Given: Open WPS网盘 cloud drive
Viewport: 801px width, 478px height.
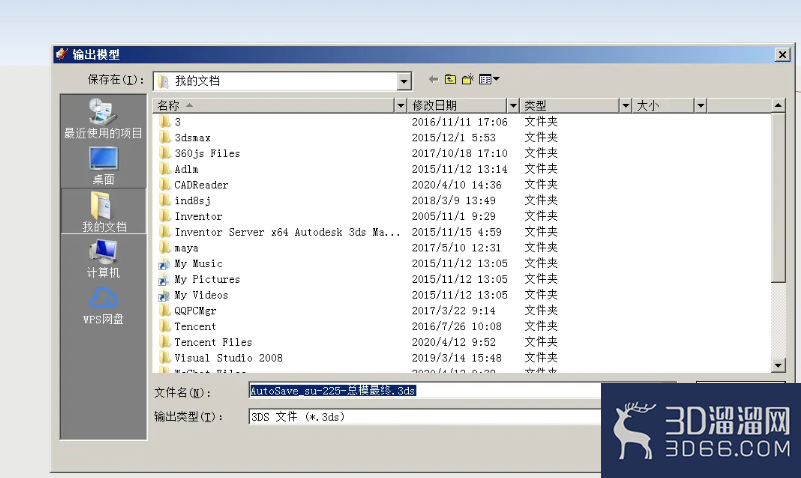Looking at the screenshot, I should tap(103, 305).
